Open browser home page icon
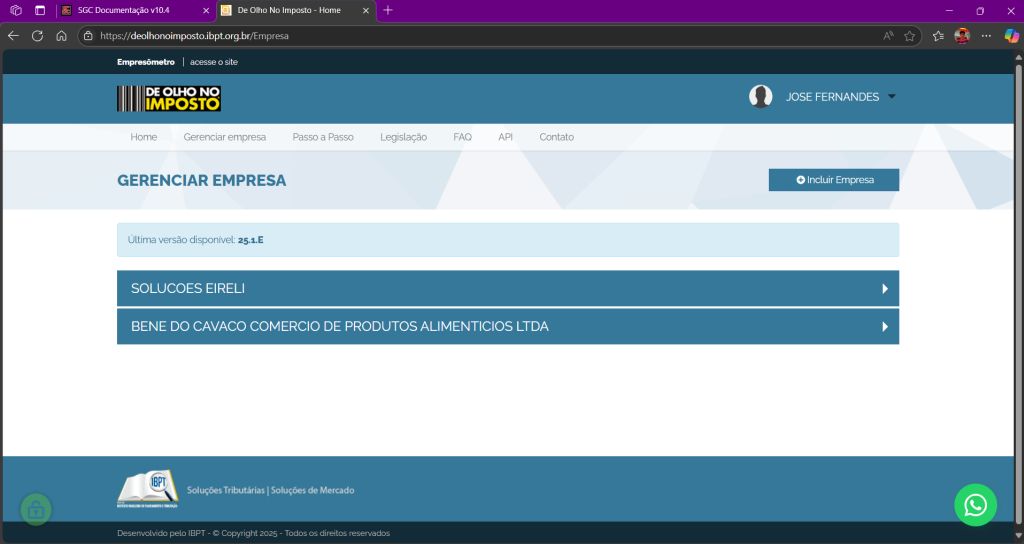 point(61,36)
